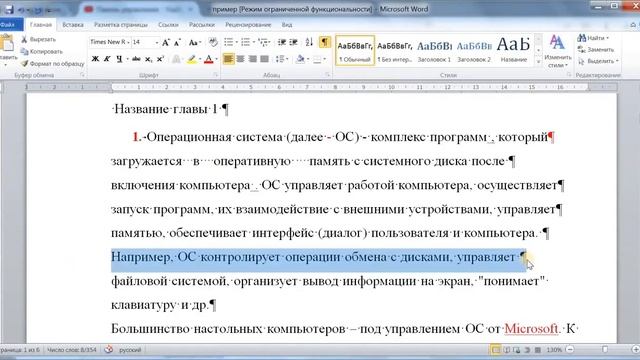Apply the Название style

coord(513,51)
